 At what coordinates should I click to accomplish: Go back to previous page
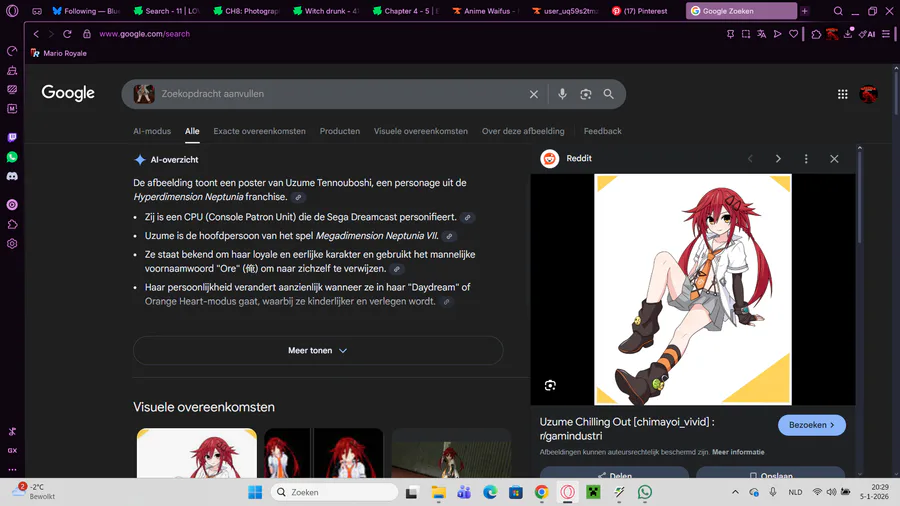pos(36,34)
